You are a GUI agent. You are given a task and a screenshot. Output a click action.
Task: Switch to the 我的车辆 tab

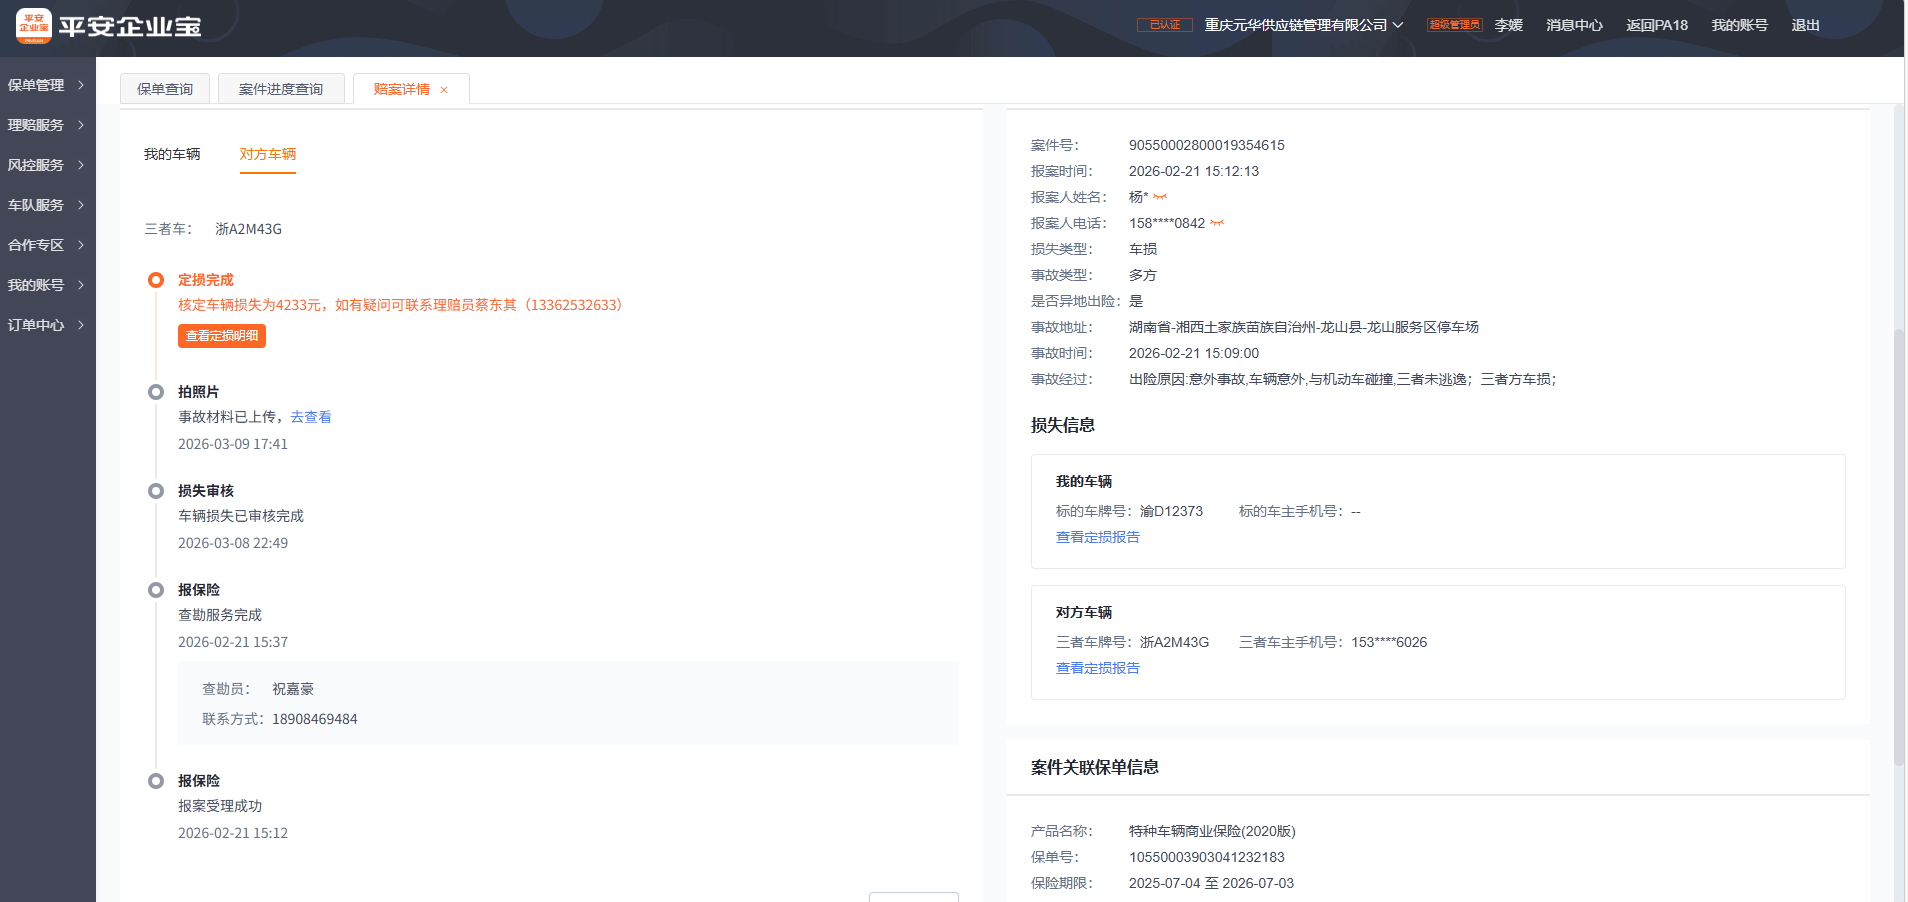click(x=172, y=154)
